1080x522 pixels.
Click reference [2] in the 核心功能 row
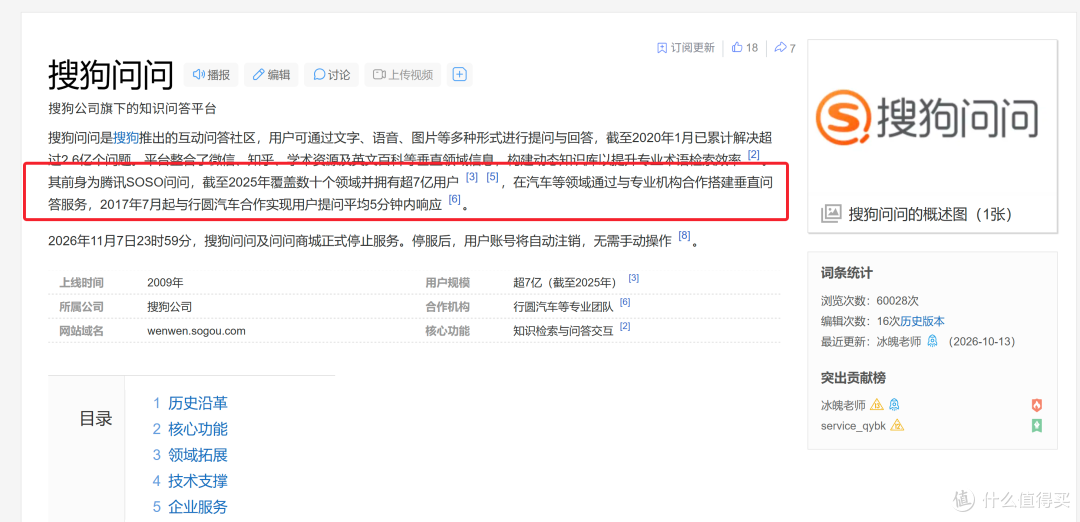pos(625,326)
